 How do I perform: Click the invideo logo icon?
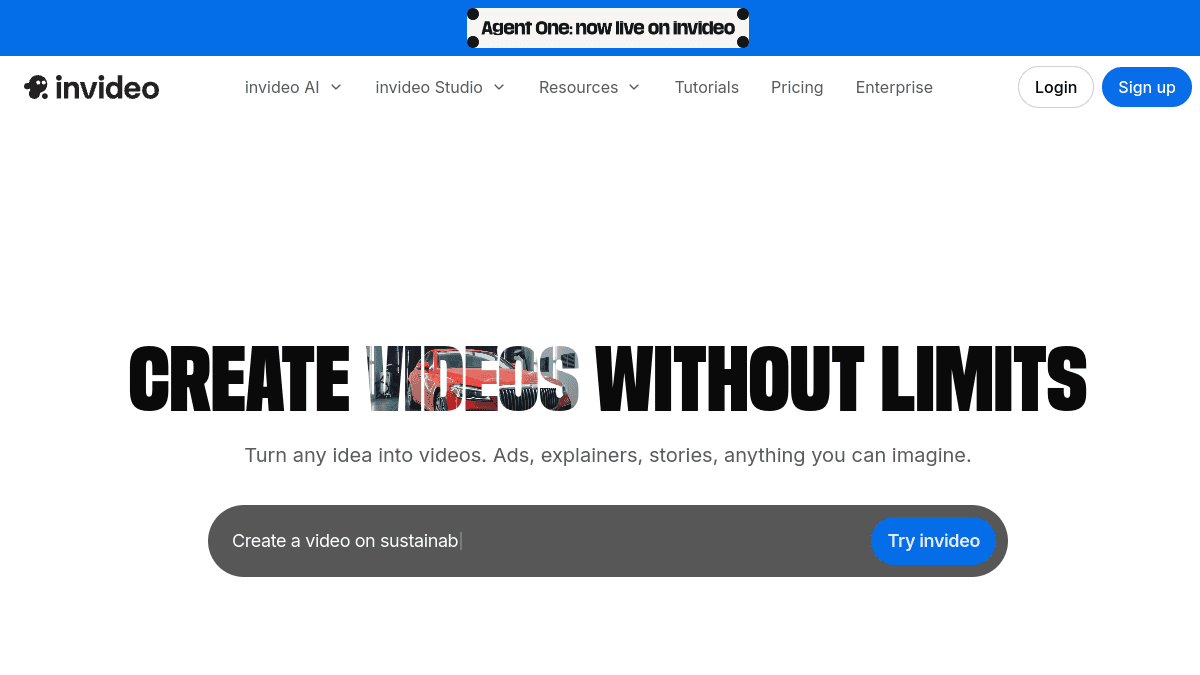click(36, 87)
